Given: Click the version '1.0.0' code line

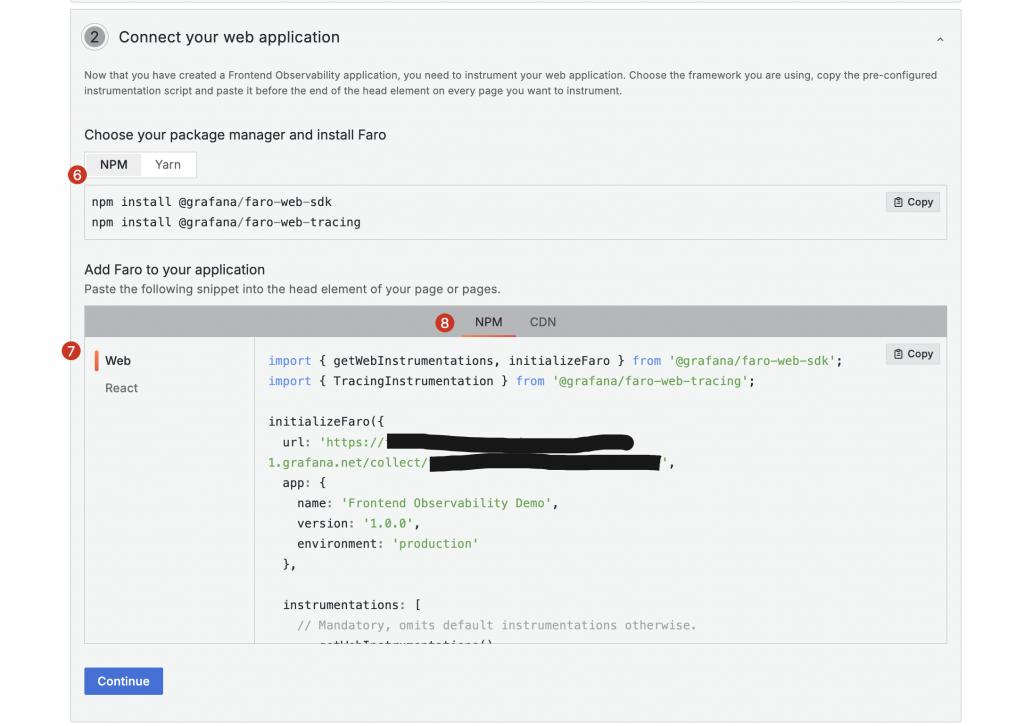Looking at the screenshot, I should point(358,524).
